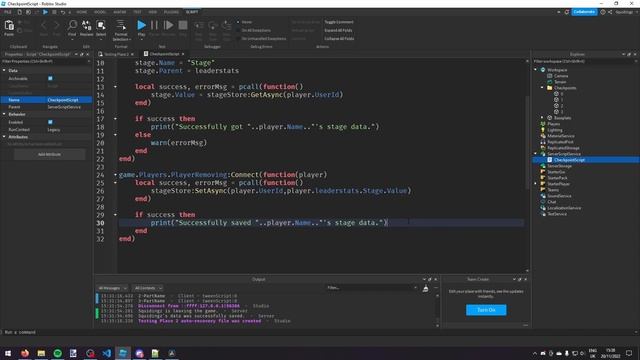Toggle the Archivable checkbox
This screenshot has height=360, width=640.
(x=50, y=78)
